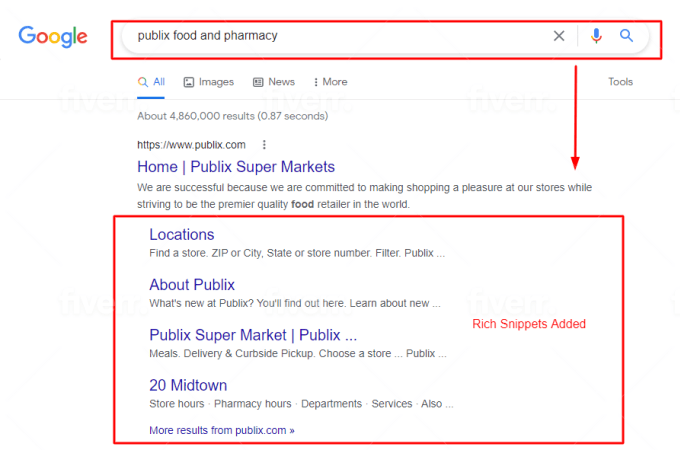Click the About 4,860,000 results text
The width and height of the screenshot is (680, 450).
[x=232, y=116]
